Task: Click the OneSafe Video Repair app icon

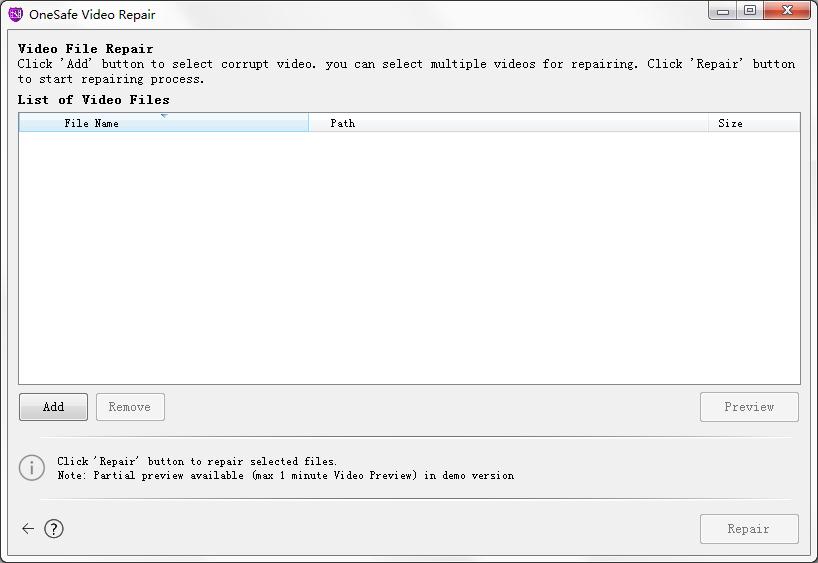Action: tap(15, 14)
